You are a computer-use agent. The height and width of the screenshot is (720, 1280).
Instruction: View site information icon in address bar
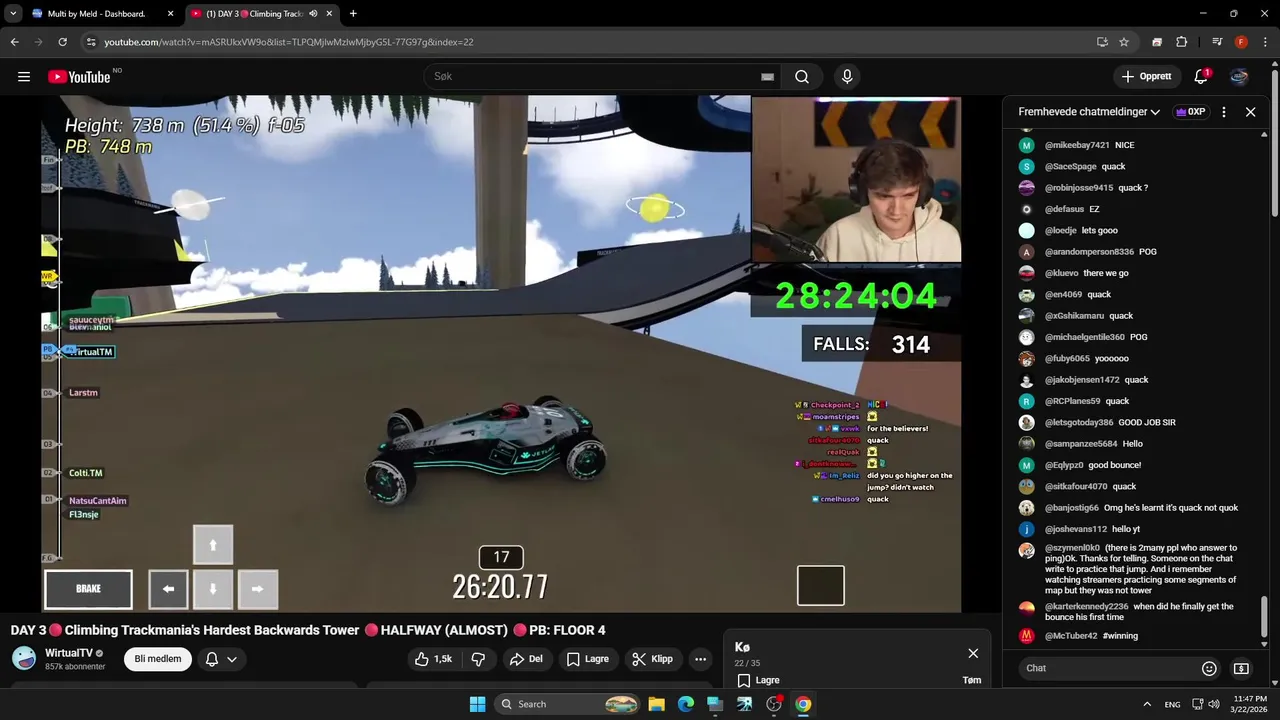tap(91, 42)
